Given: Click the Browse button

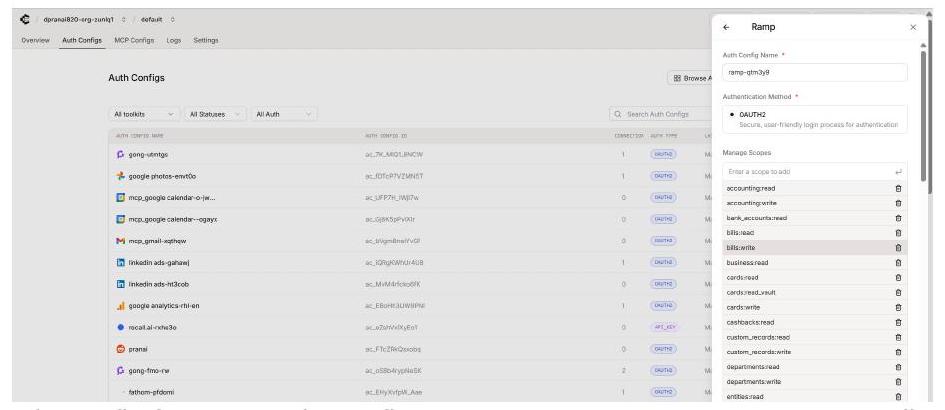Looking at the screenshot, I should pyautogui.click(x=690, y=78).
